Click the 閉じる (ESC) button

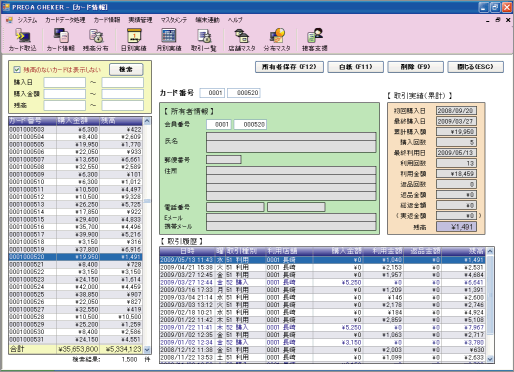coord(475,67)
